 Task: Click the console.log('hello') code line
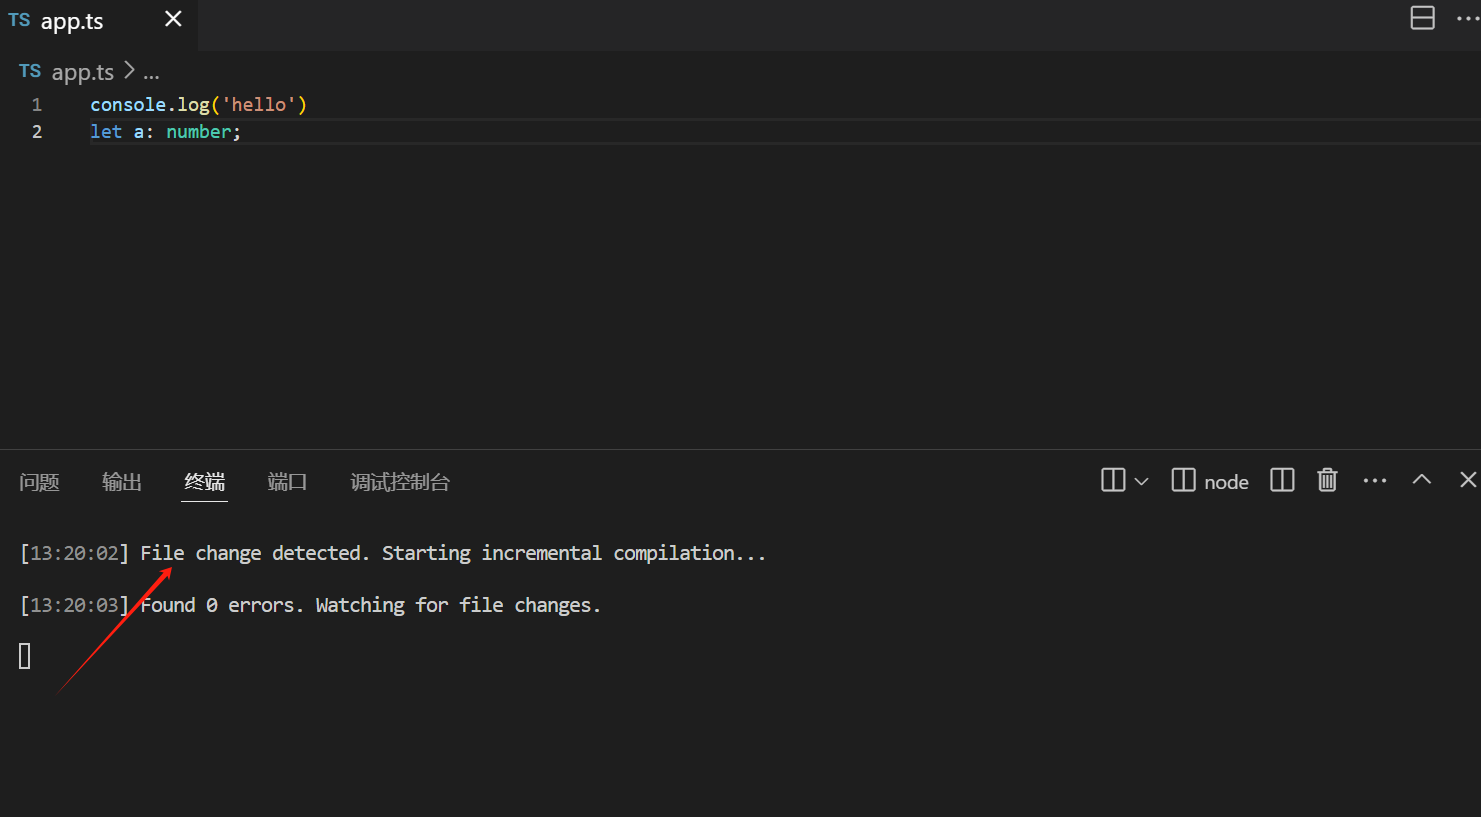tap(198, 105)
